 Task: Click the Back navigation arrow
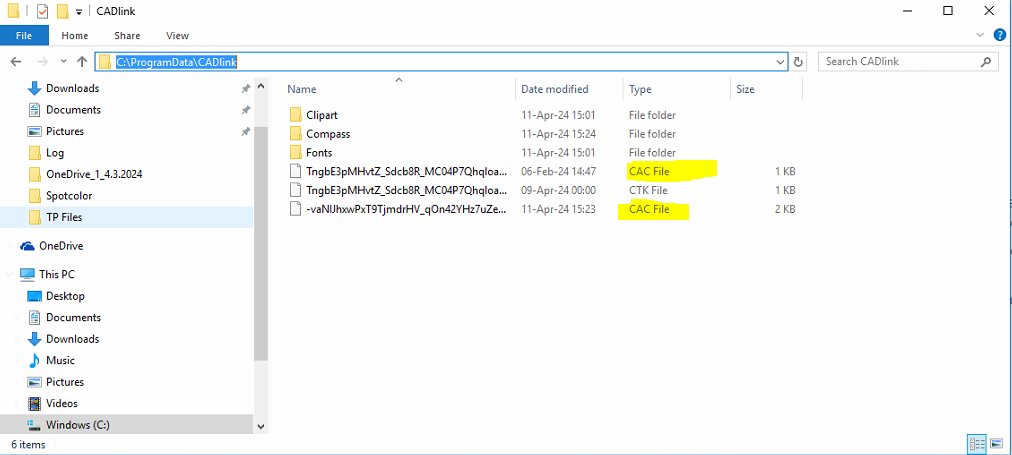click(x=16, y=62)
